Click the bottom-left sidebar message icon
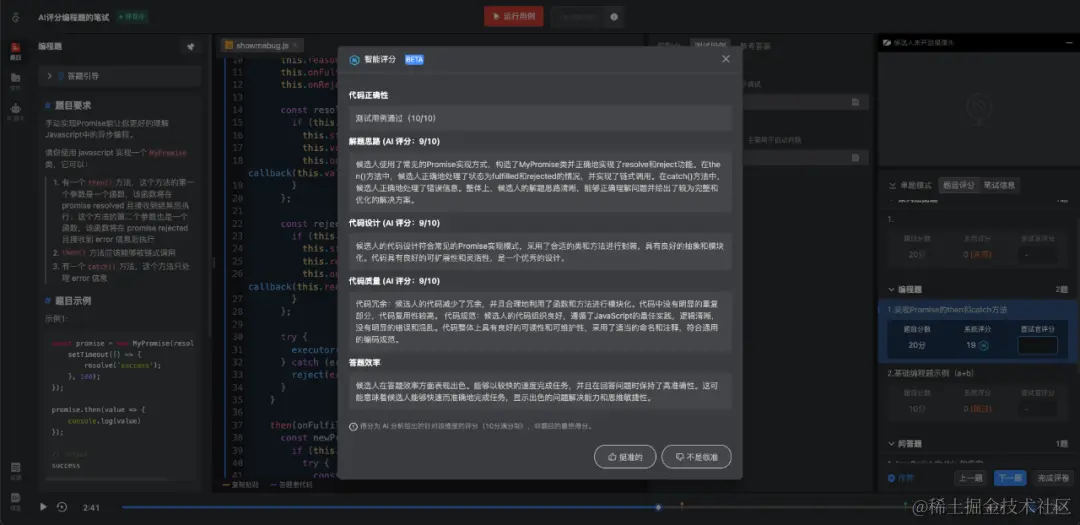Screen dimensions: 1080x525 click(15, 500)
